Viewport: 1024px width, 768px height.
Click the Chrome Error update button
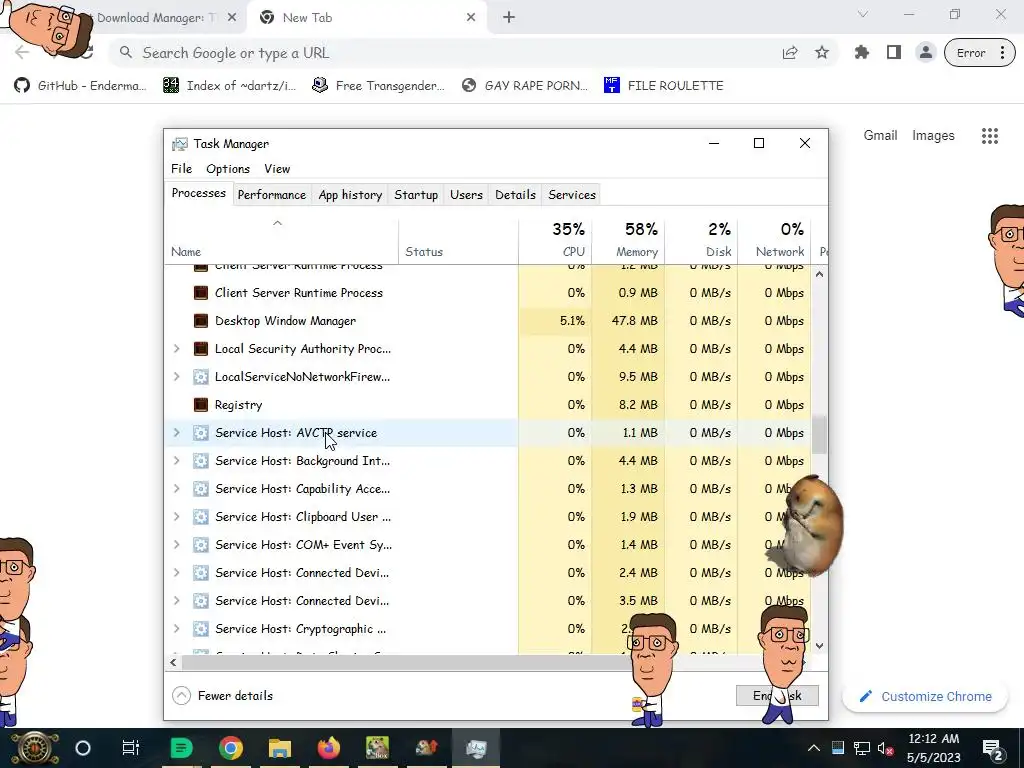[x=980, y=53]
